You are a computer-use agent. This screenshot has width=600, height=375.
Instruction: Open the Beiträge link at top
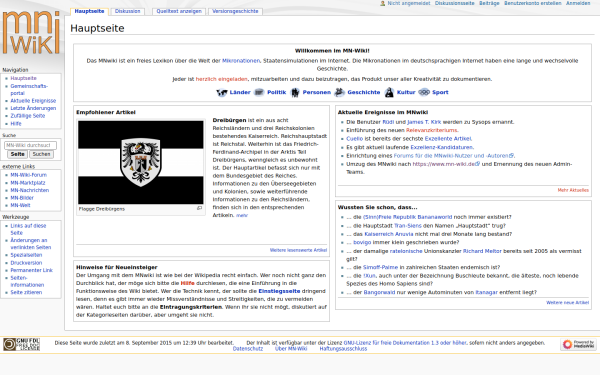point(489,3)
